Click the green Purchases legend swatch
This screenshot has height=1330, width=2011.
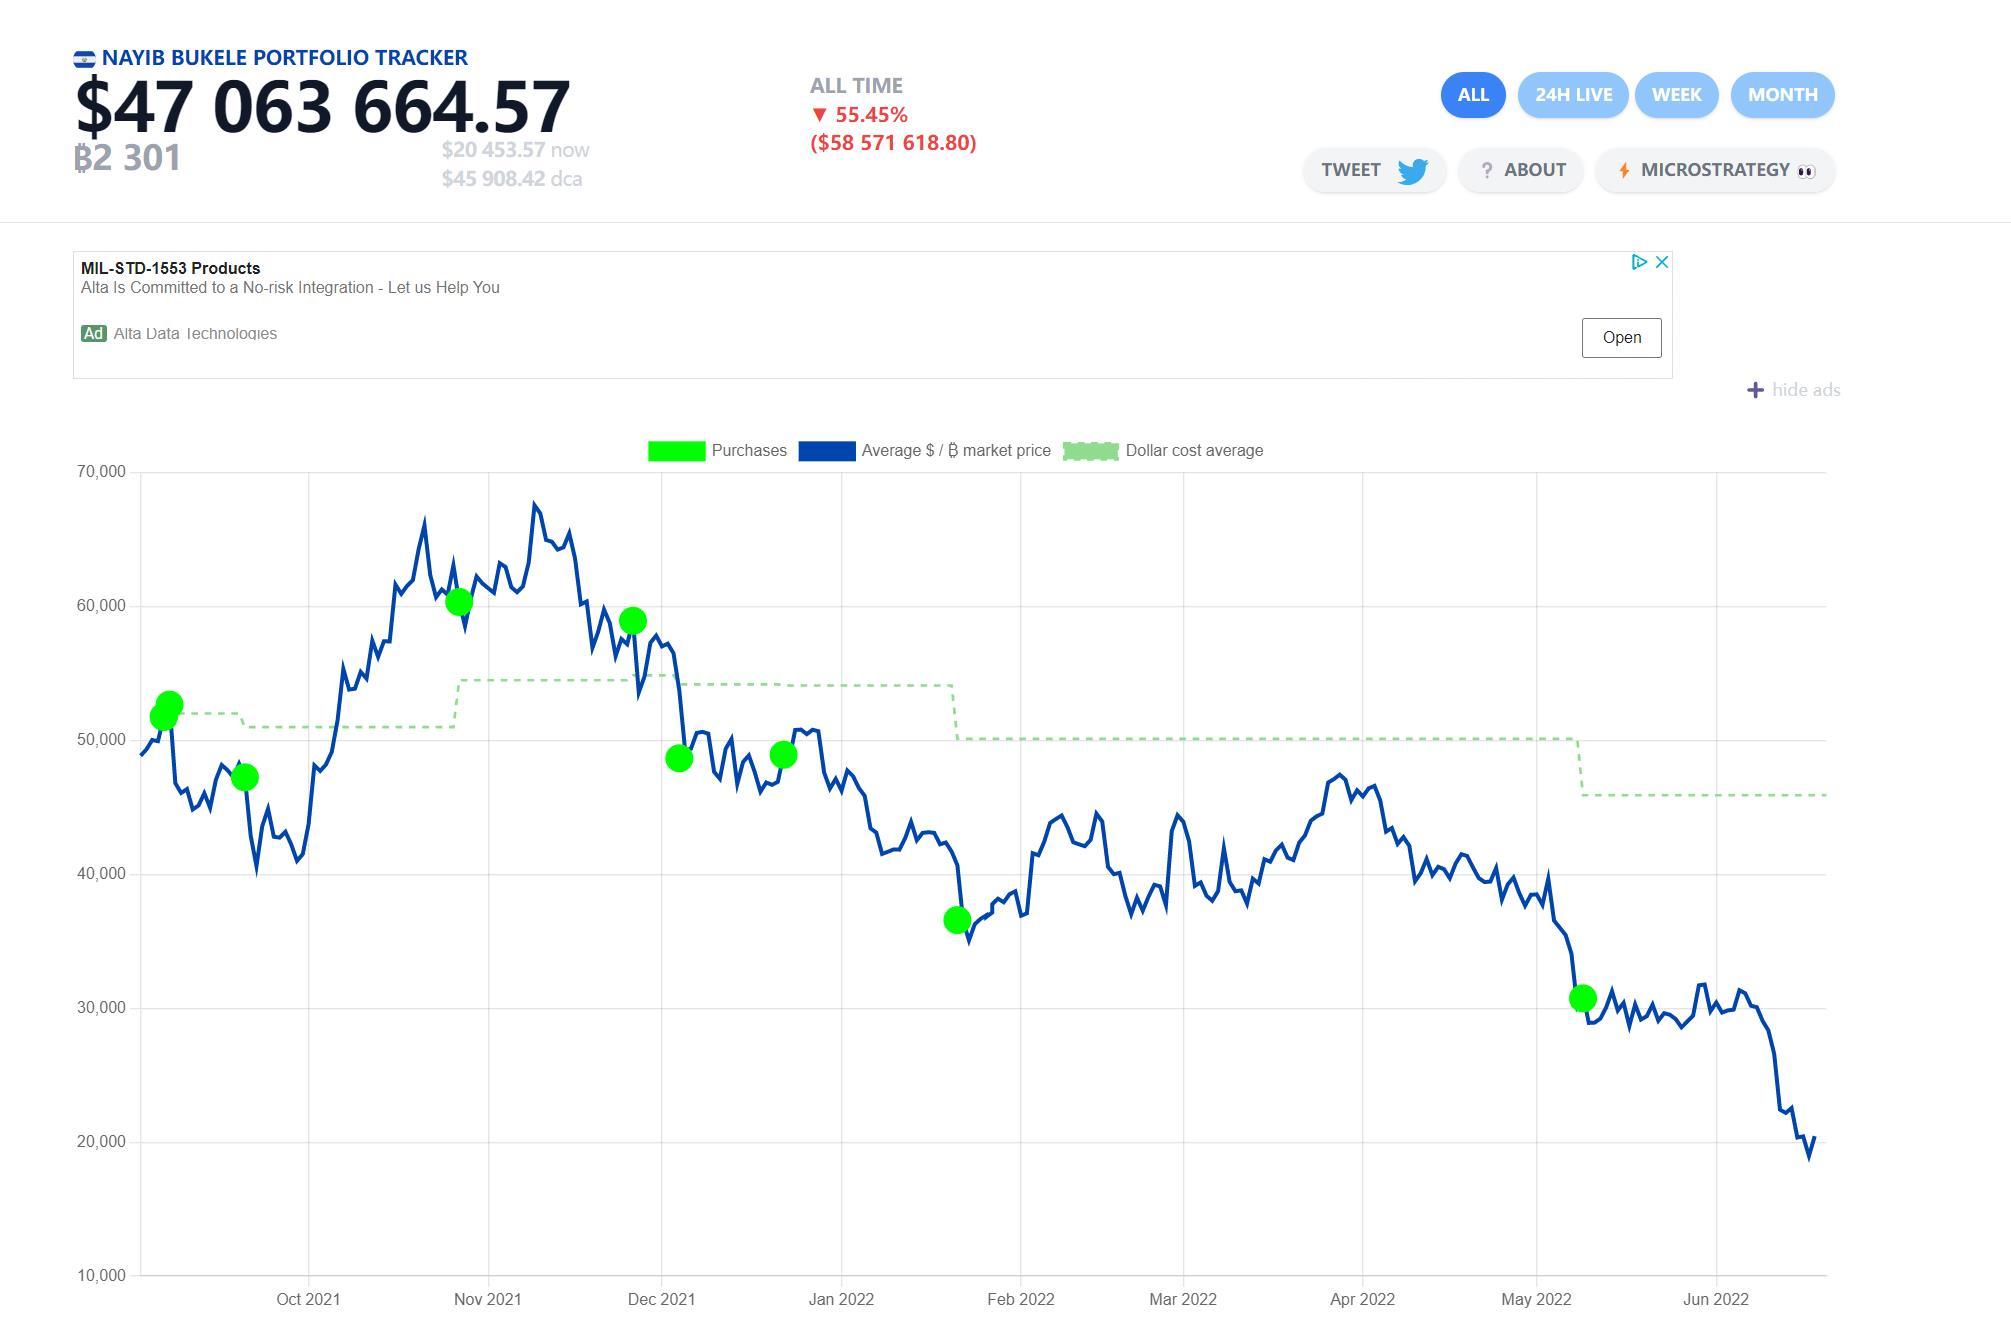coord(677,450)
